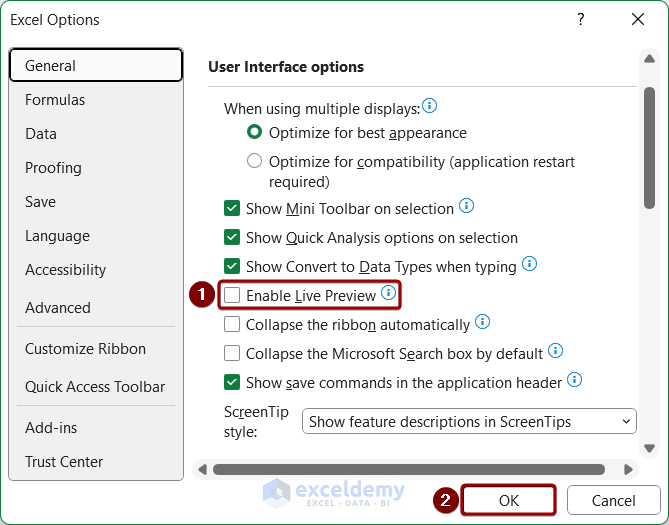The width and height of the screenshot is (669, 525).
Task: Click the Cancel button
Action: pos(614,500)
